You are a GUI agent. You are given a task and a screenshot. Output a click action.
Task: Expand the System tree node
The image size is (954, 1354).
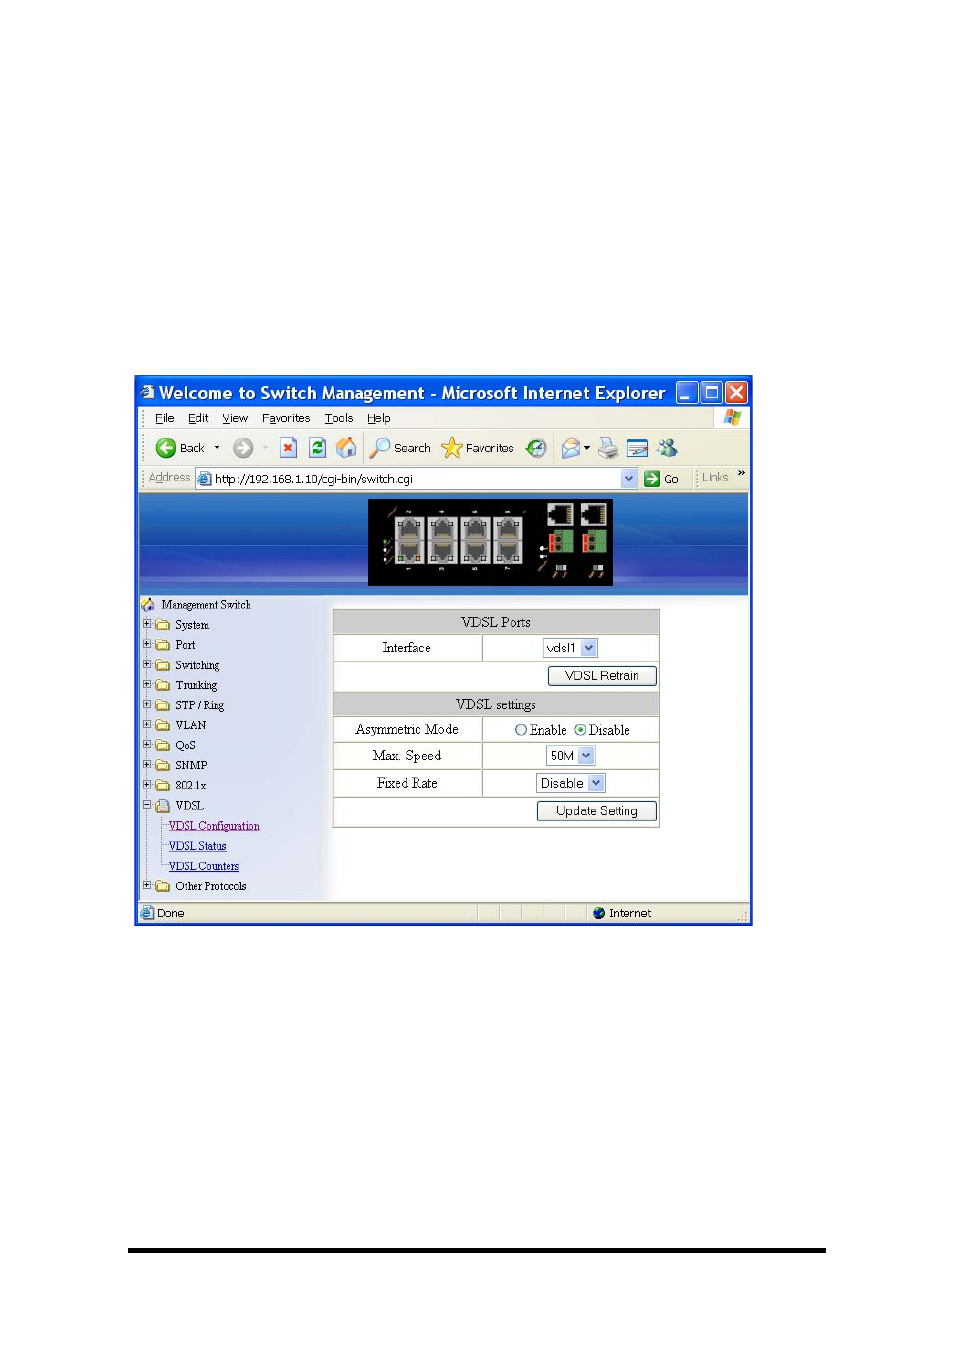pyautogui.click(x=147, y=624)
